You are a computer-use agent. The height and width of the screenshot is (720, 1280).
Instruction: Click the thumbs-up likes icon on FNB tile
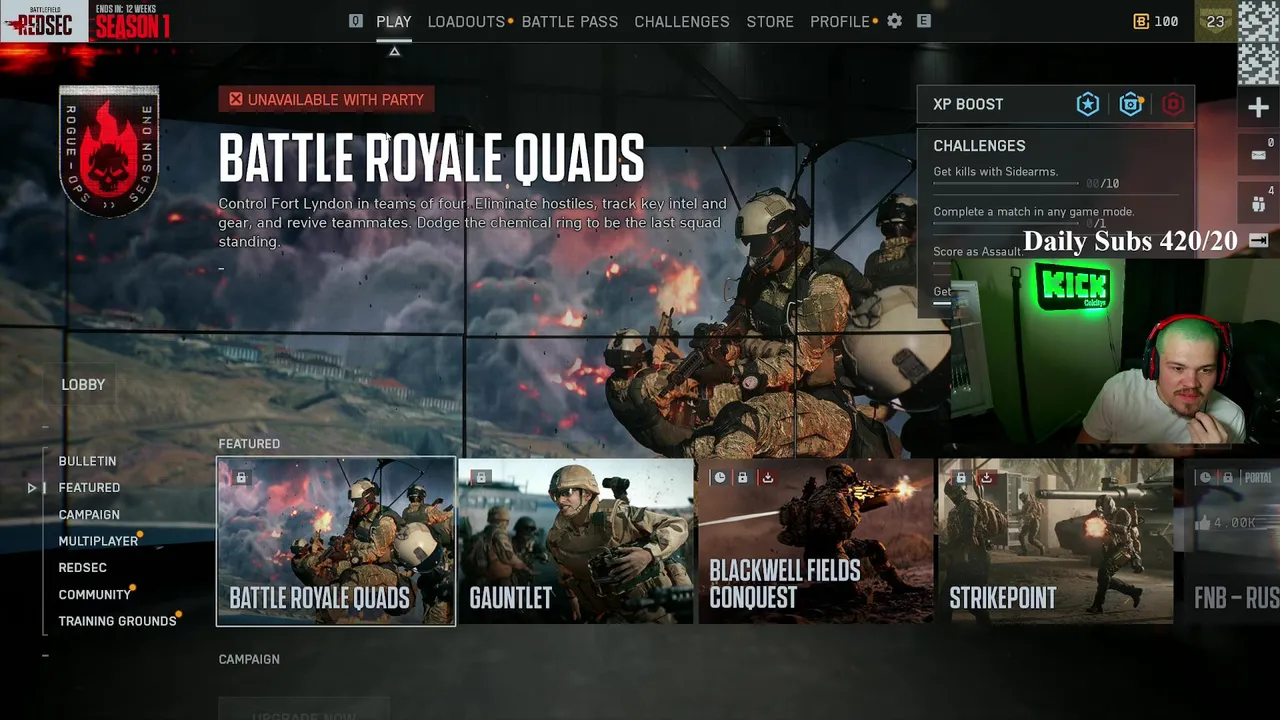[x=1202, y=523]
